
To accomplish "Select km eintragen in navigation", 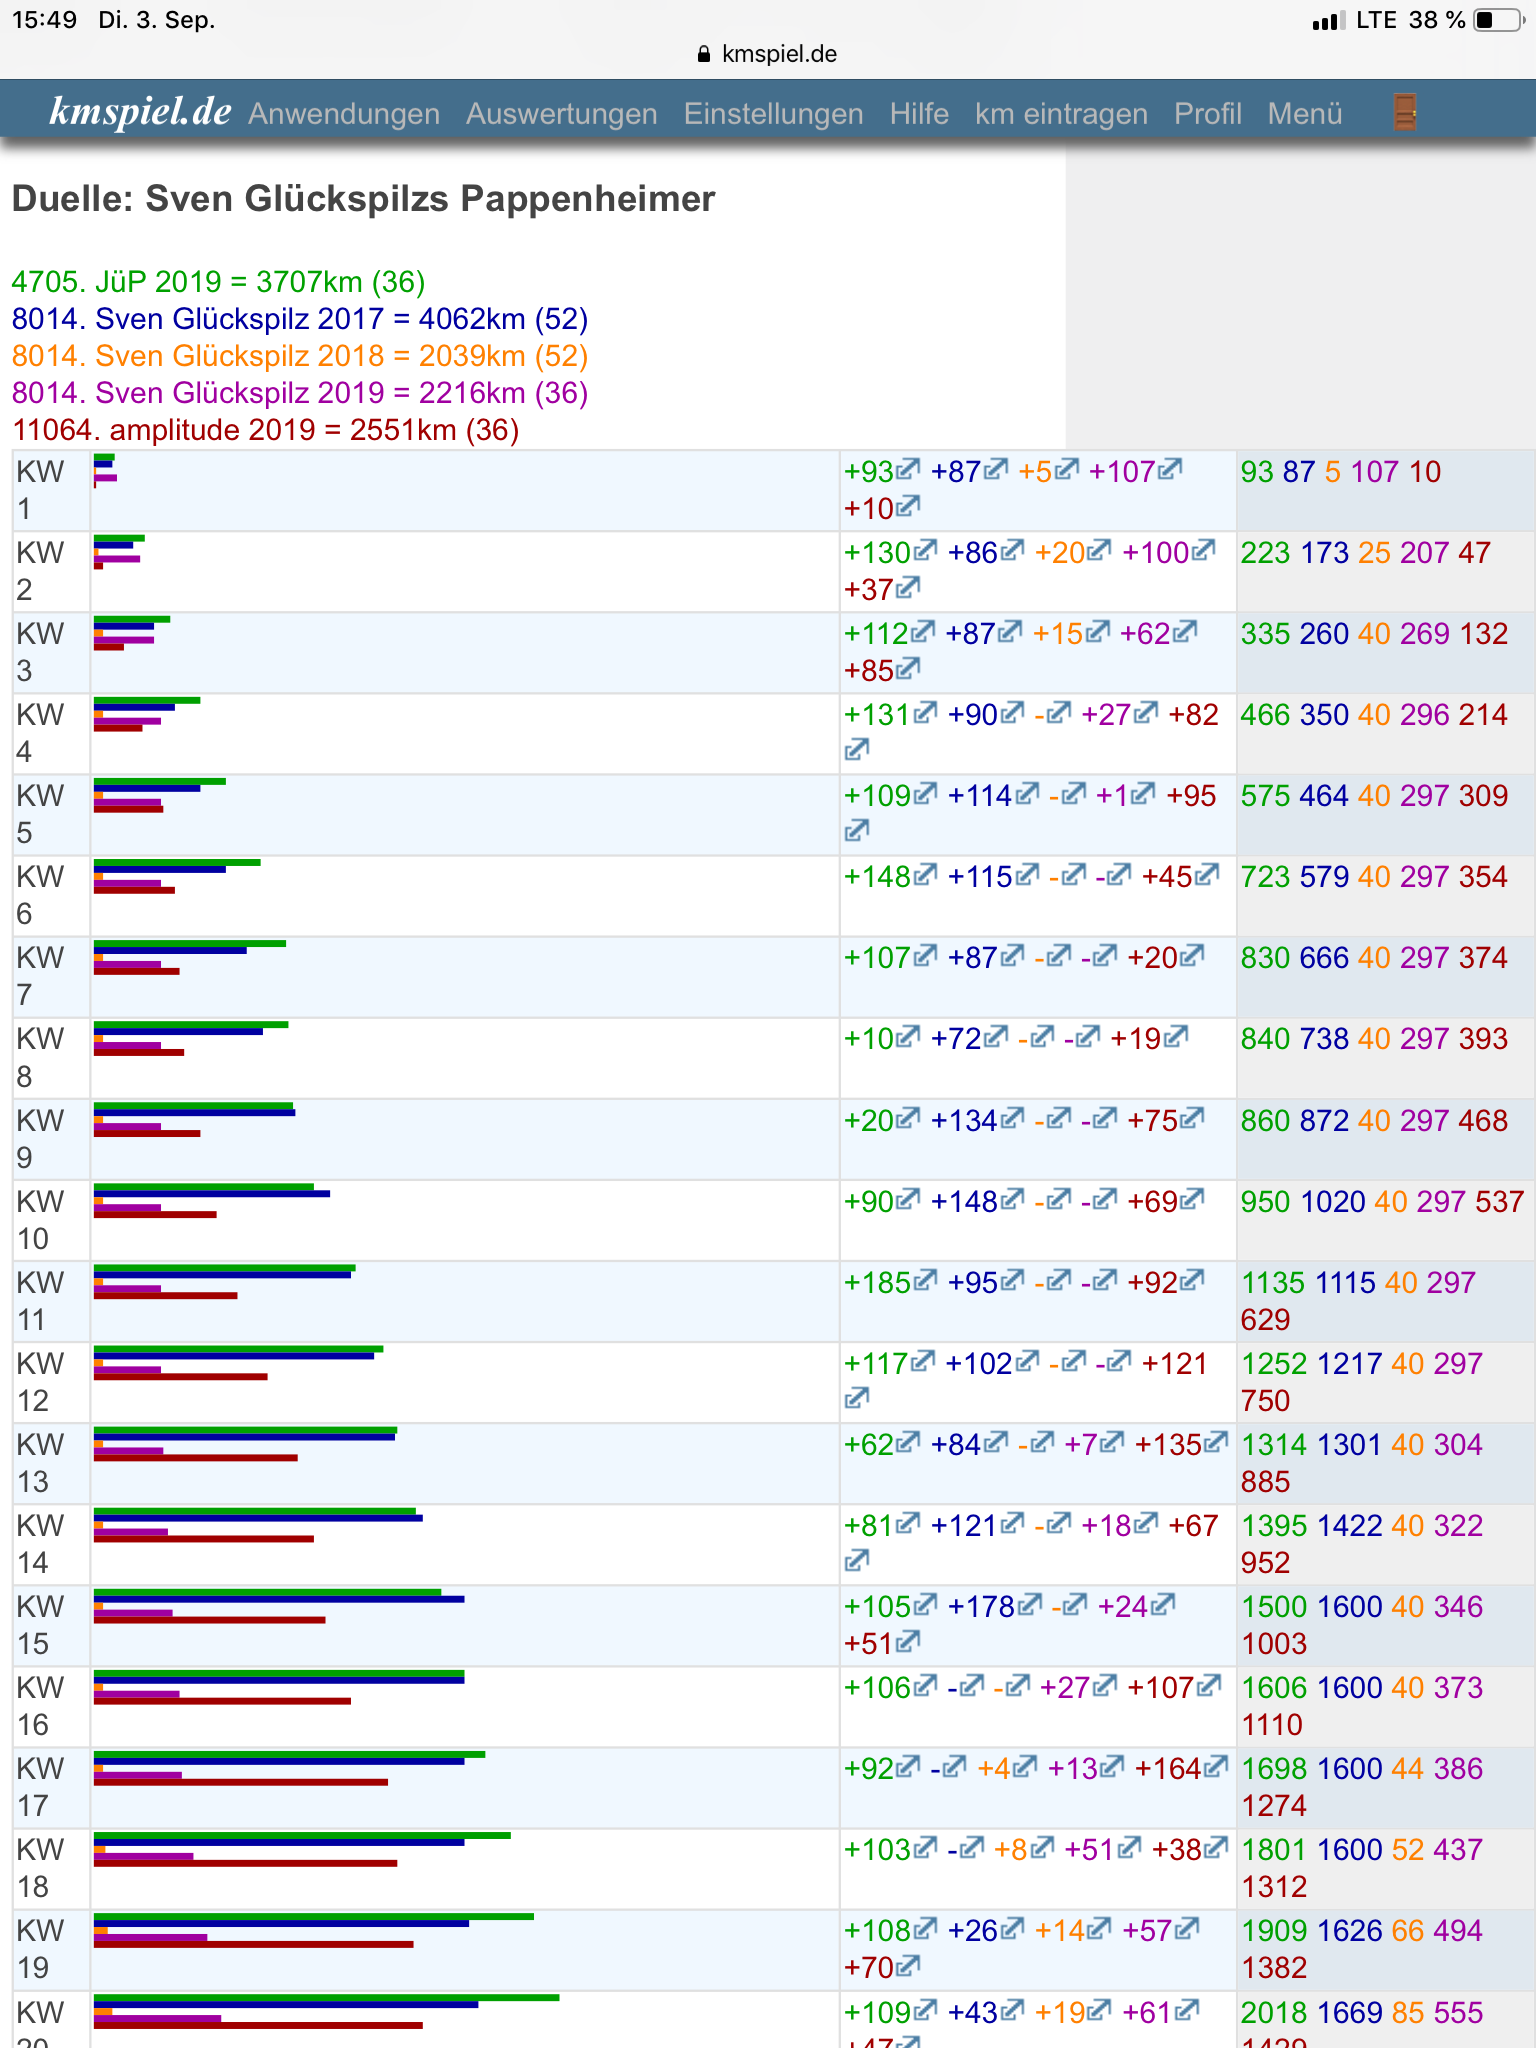I will [x=1061, y=114].
